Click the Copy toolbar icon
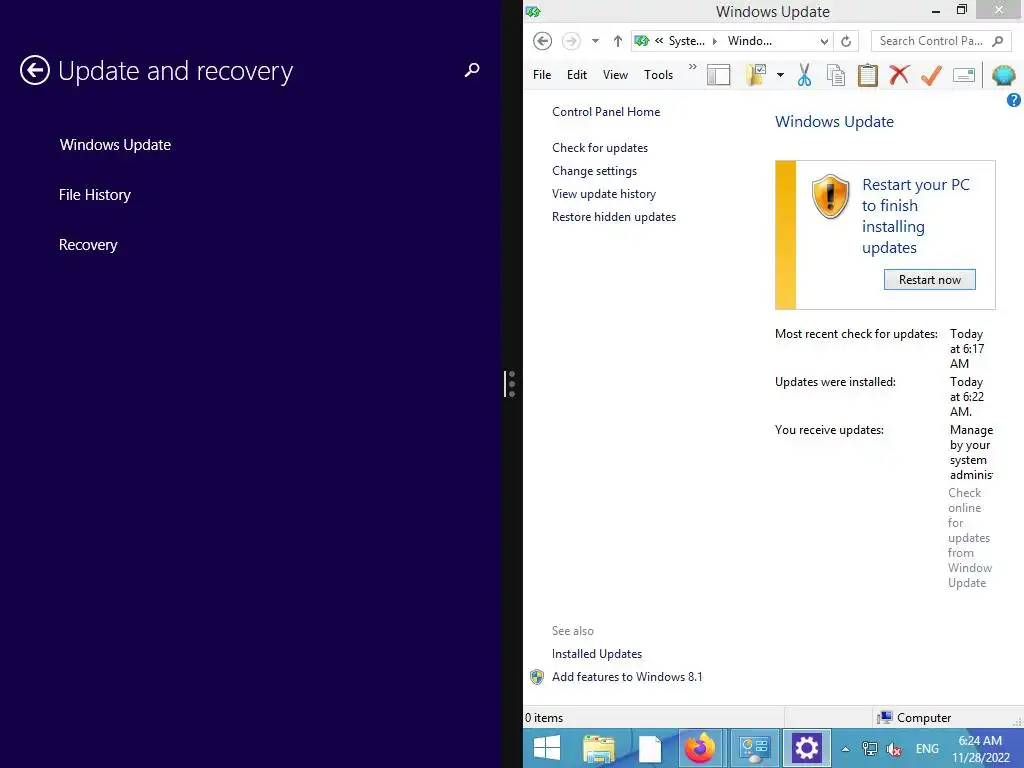 point(836,75)
